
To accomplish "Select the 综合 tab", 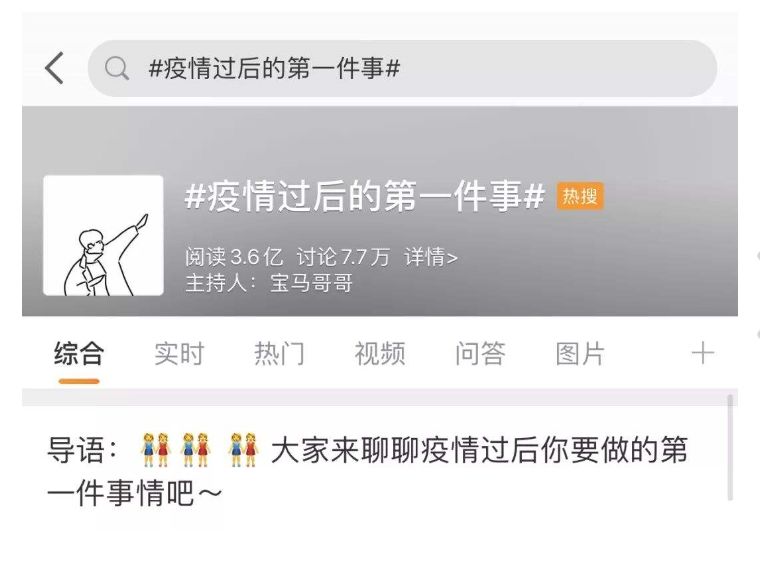I will click(x=79, y=353).
